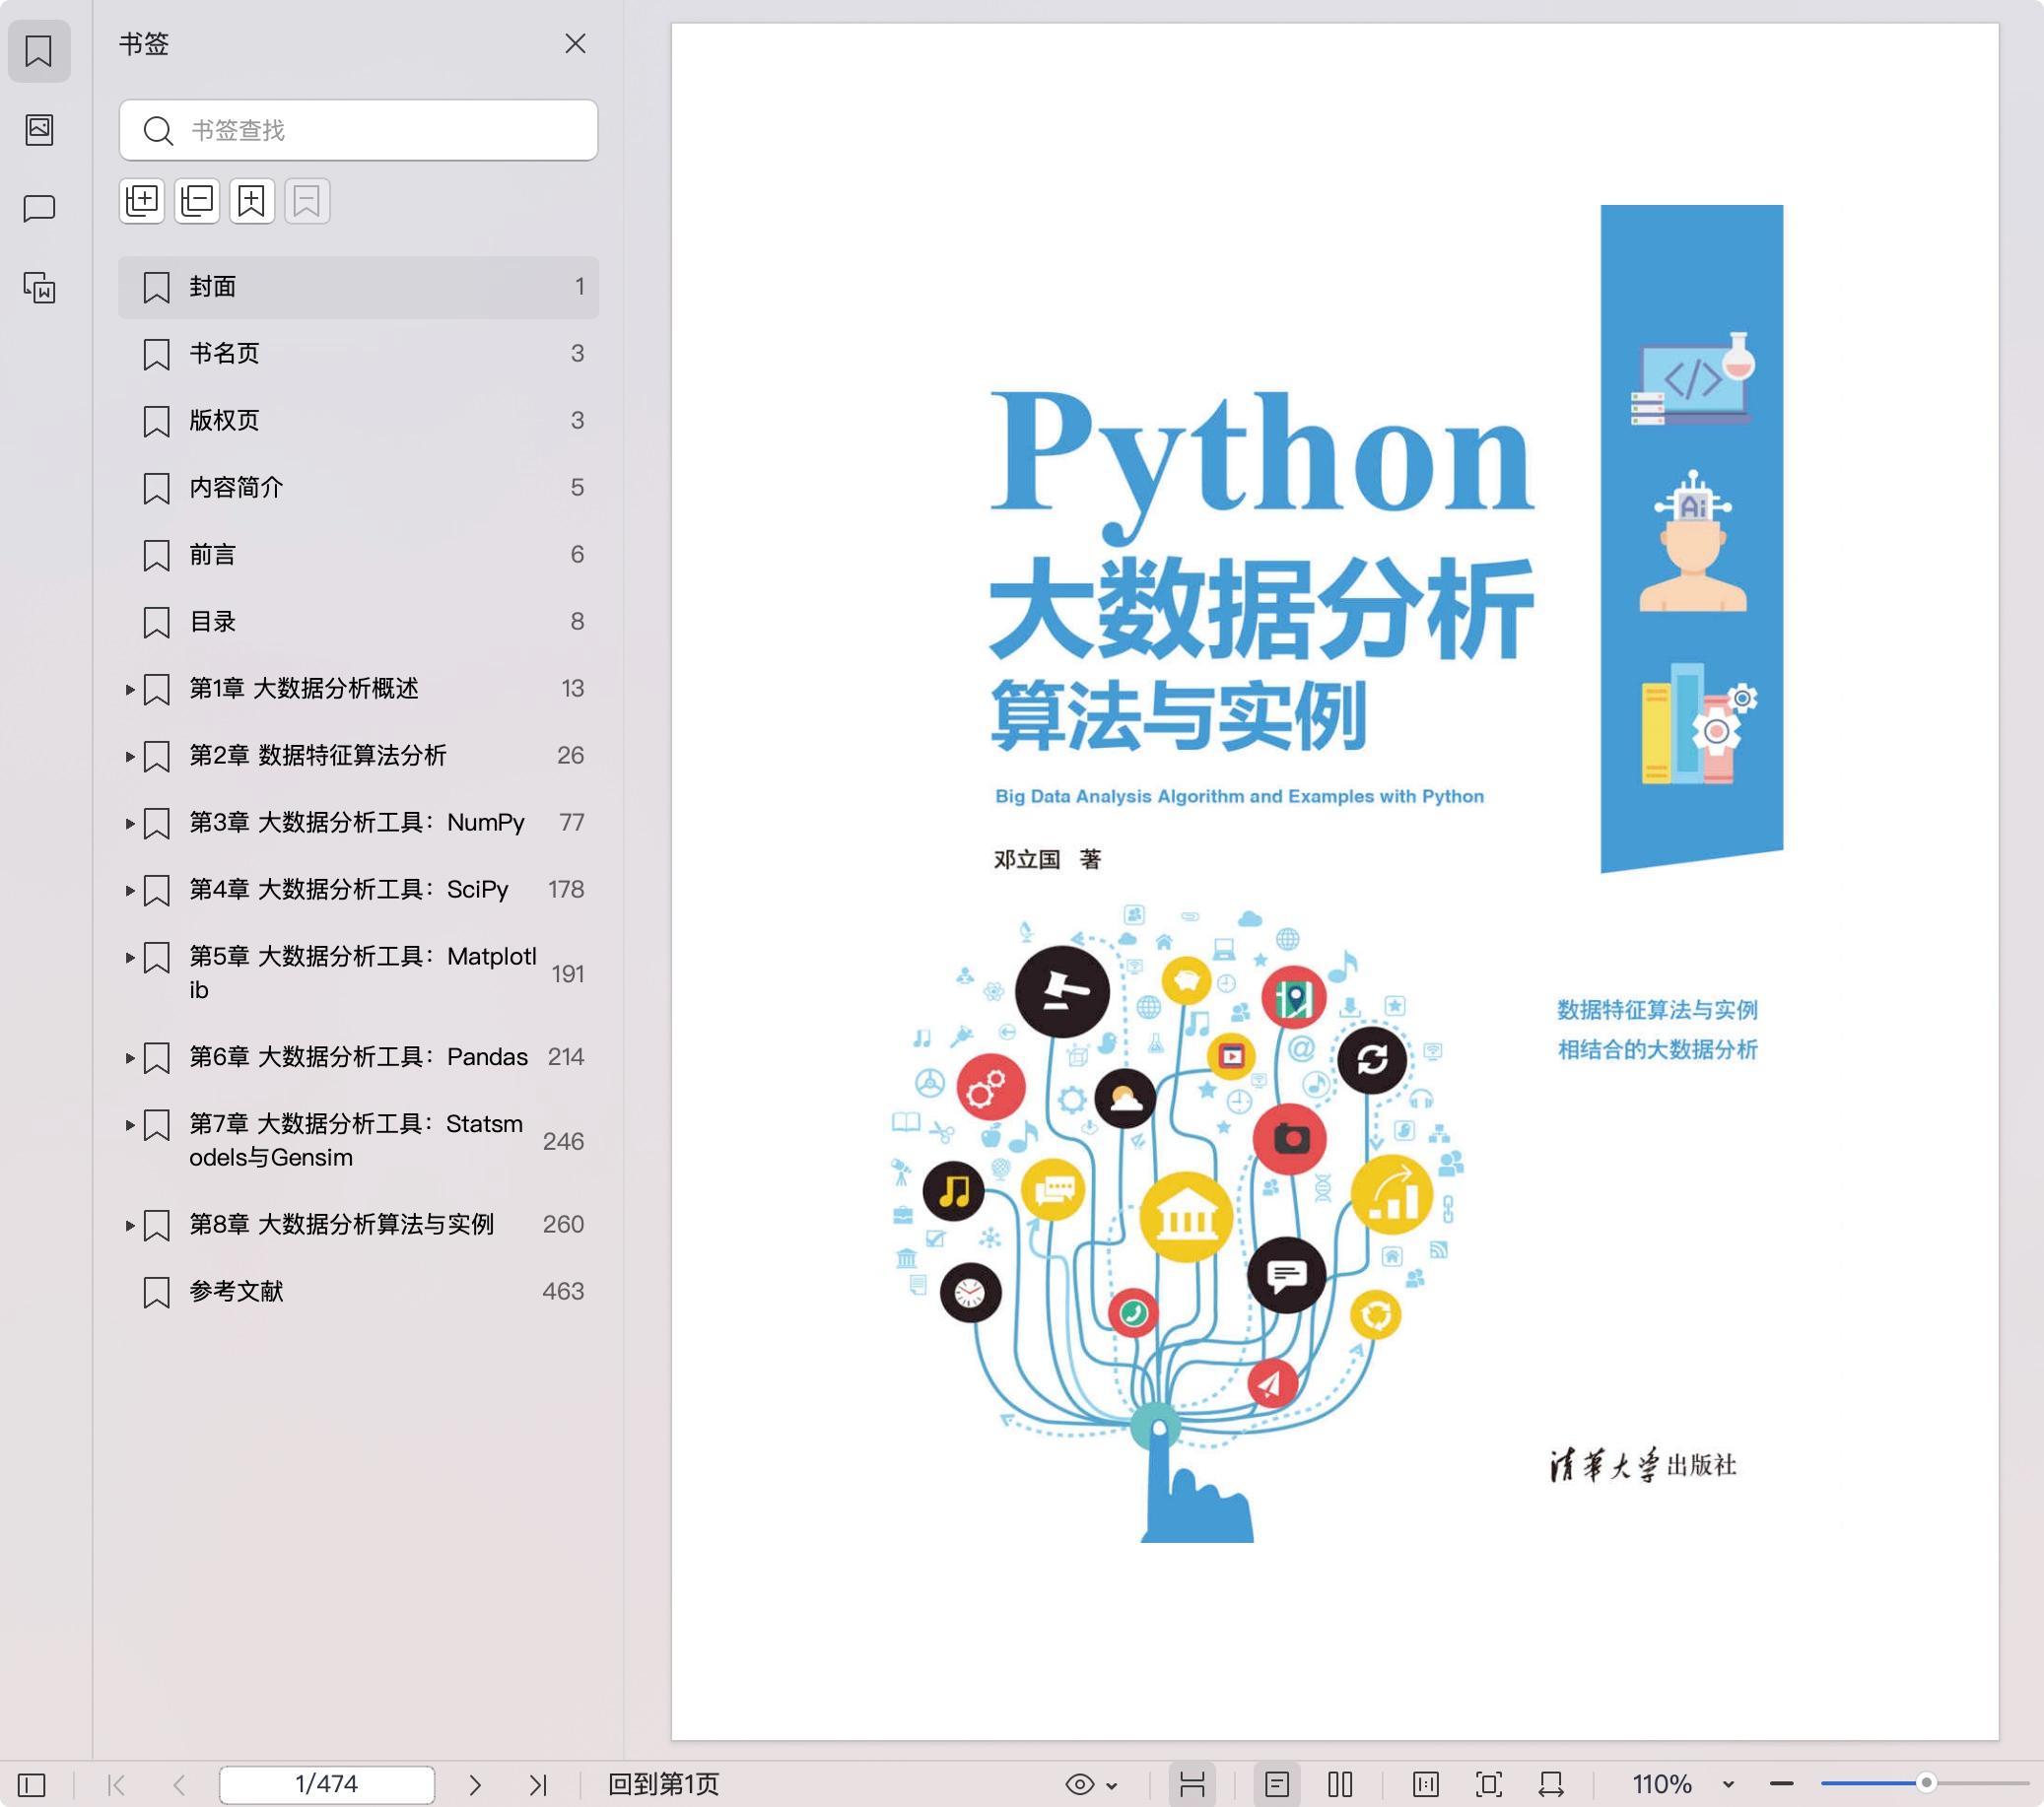Go to the next page

475,1784
